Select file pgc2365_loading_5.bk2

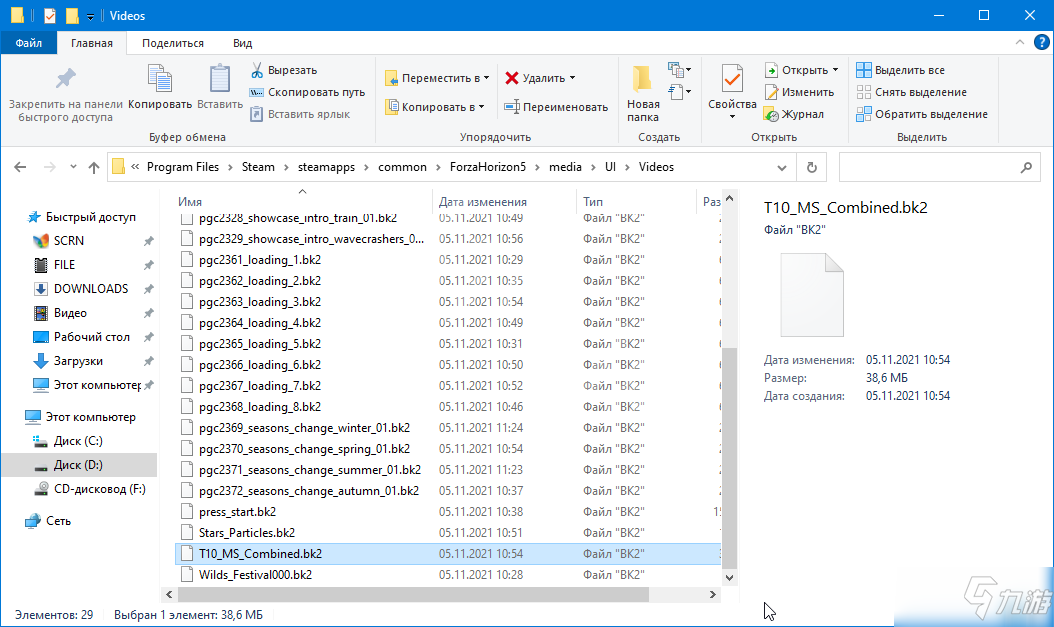tap(259, 344)
